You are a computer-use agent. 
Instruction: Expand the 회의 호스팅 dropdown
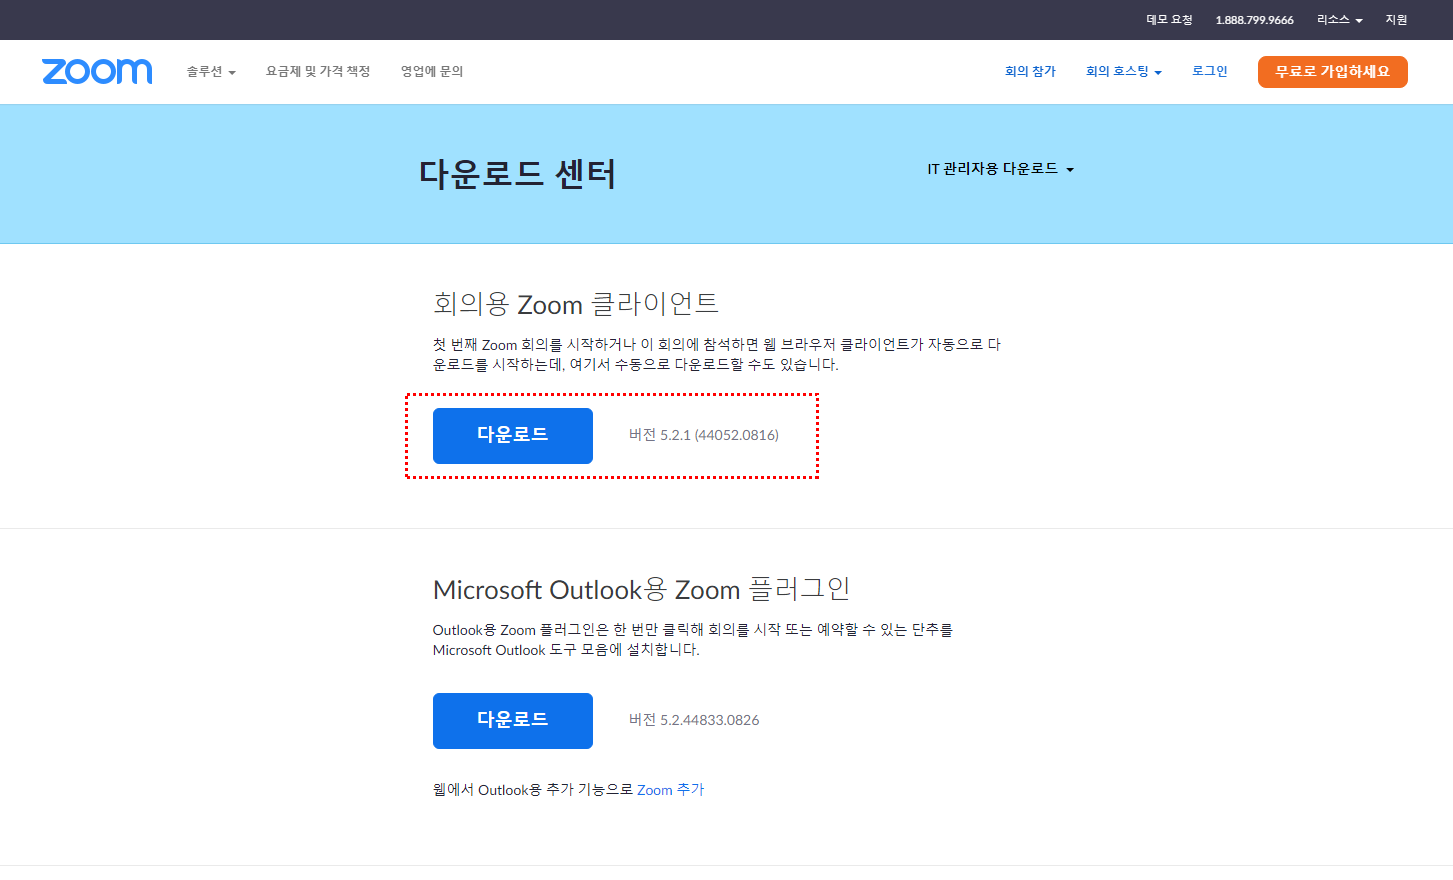1123,72
